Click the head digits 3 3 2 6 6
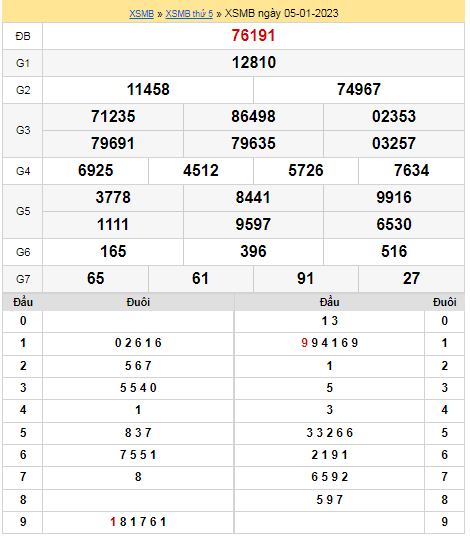 click(330, 433)
